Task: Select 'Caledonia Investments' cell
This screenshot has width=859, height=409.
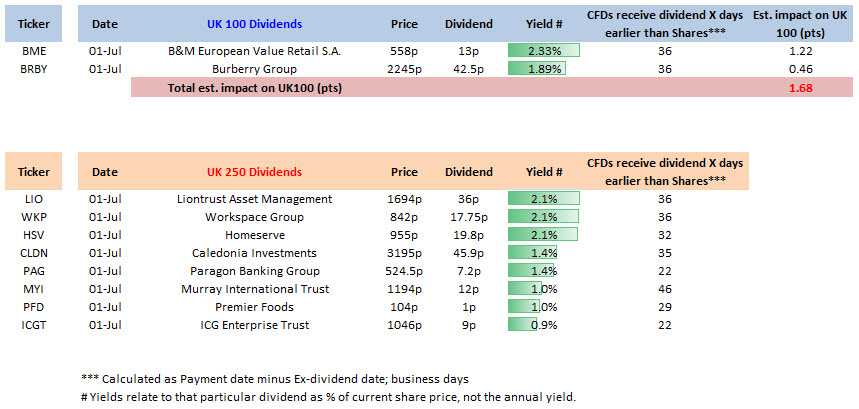Action: click(x=254, y=253)
